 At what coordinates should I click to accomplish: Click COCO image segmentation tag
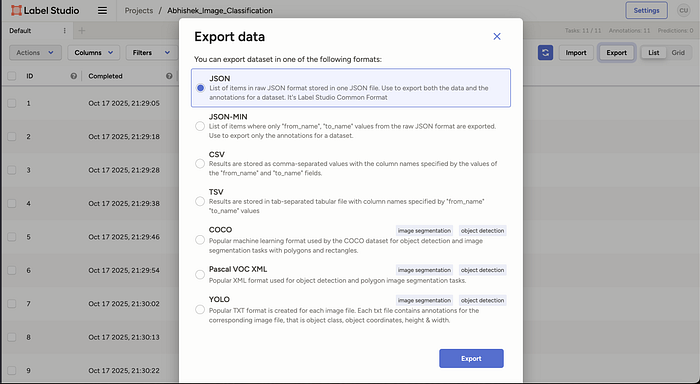[424, 231]
